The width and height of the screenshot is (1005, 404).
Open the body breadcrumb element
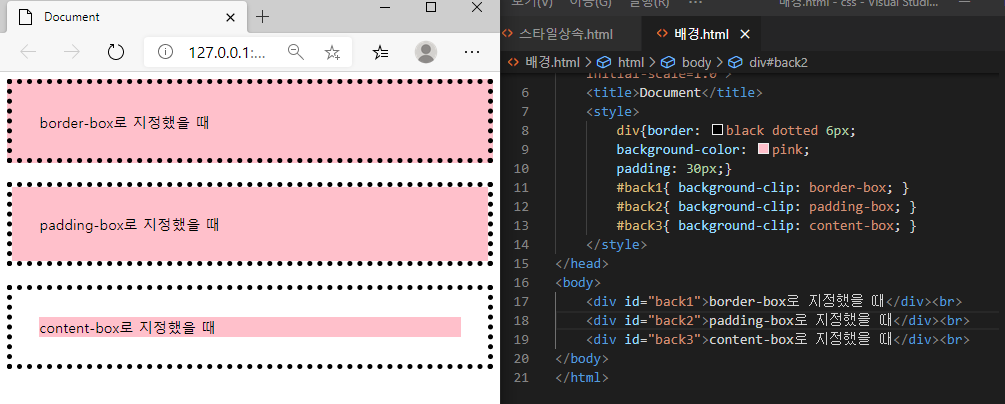(x=696, y=62)
